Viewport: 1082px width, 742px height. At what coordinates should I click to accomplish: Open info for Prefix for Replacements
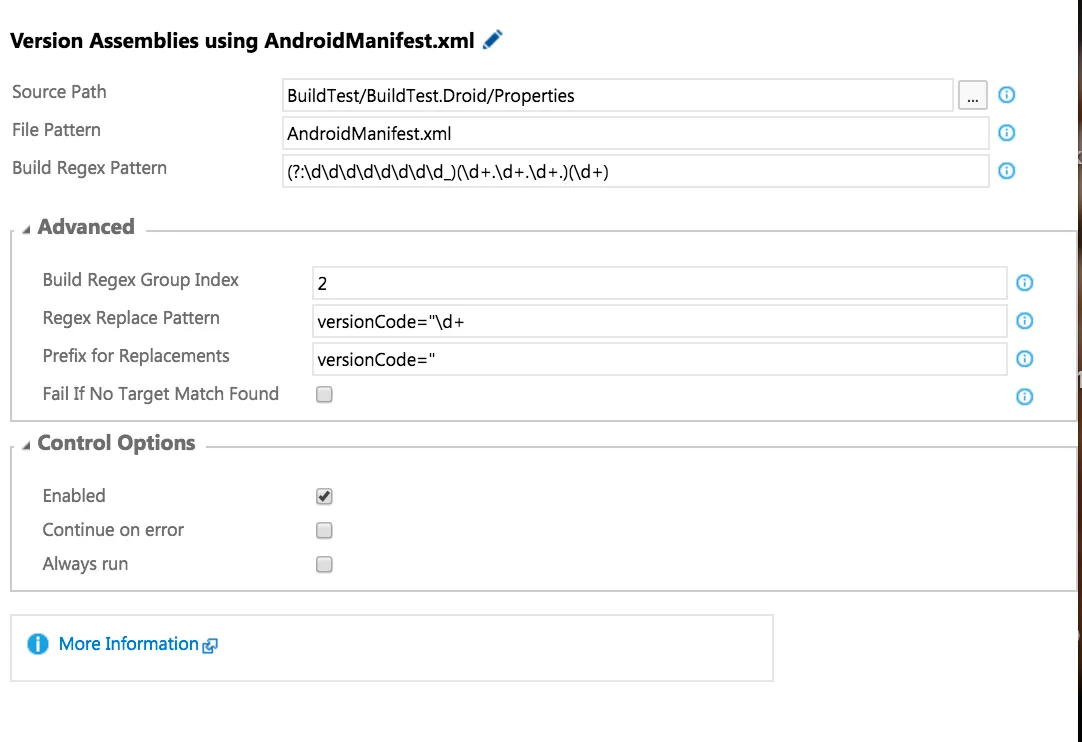point(1024,359)
